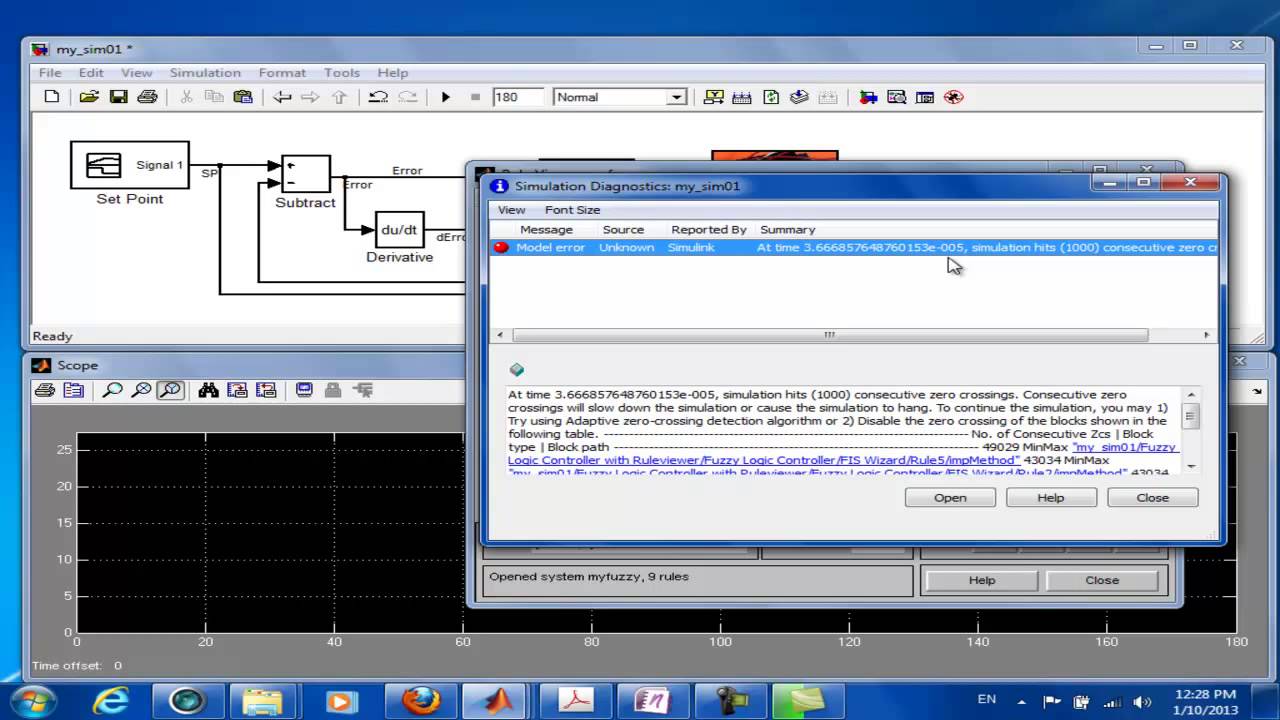
Task: Autoscale the Scope with binoculars icon
Action: pos(208,390)
